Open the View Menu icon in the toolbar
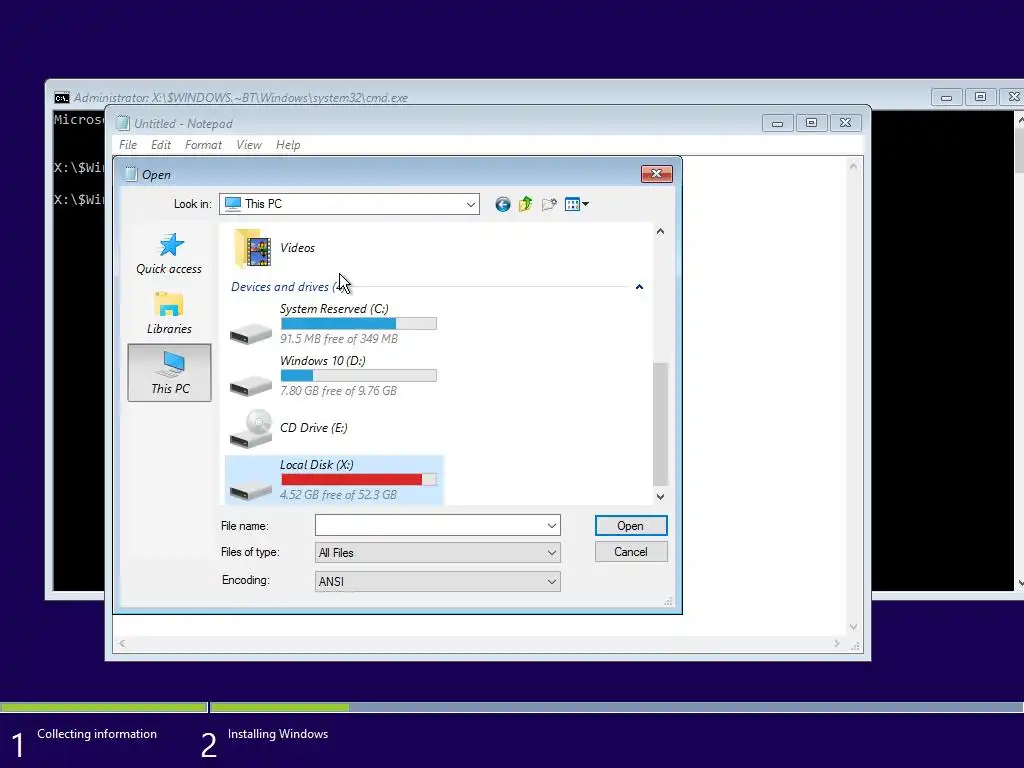This screenshot has width=1024, height=768. point(577,204)
